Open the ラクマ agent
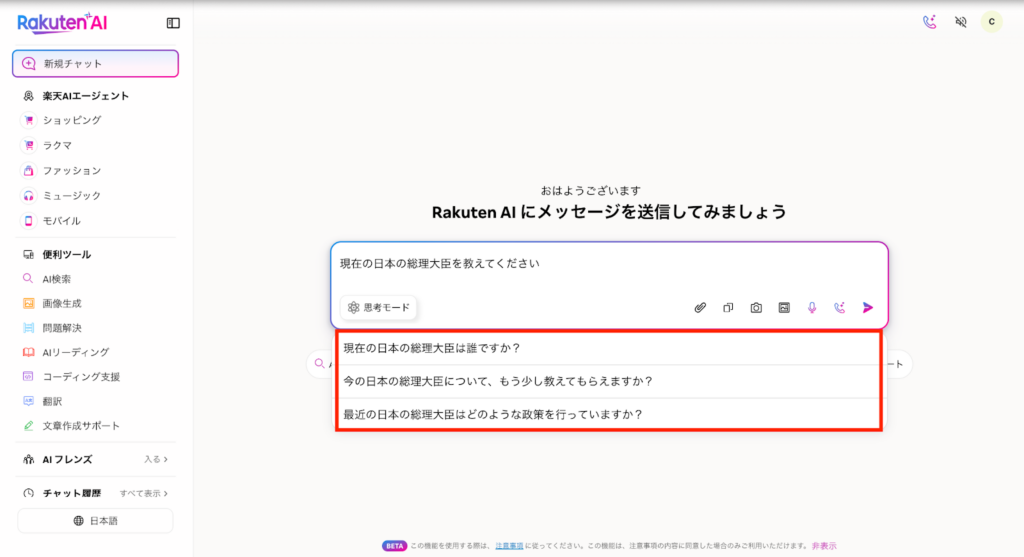Viewport: 1024px width, 557px height. pyautogui.click(x=57, y=145)
